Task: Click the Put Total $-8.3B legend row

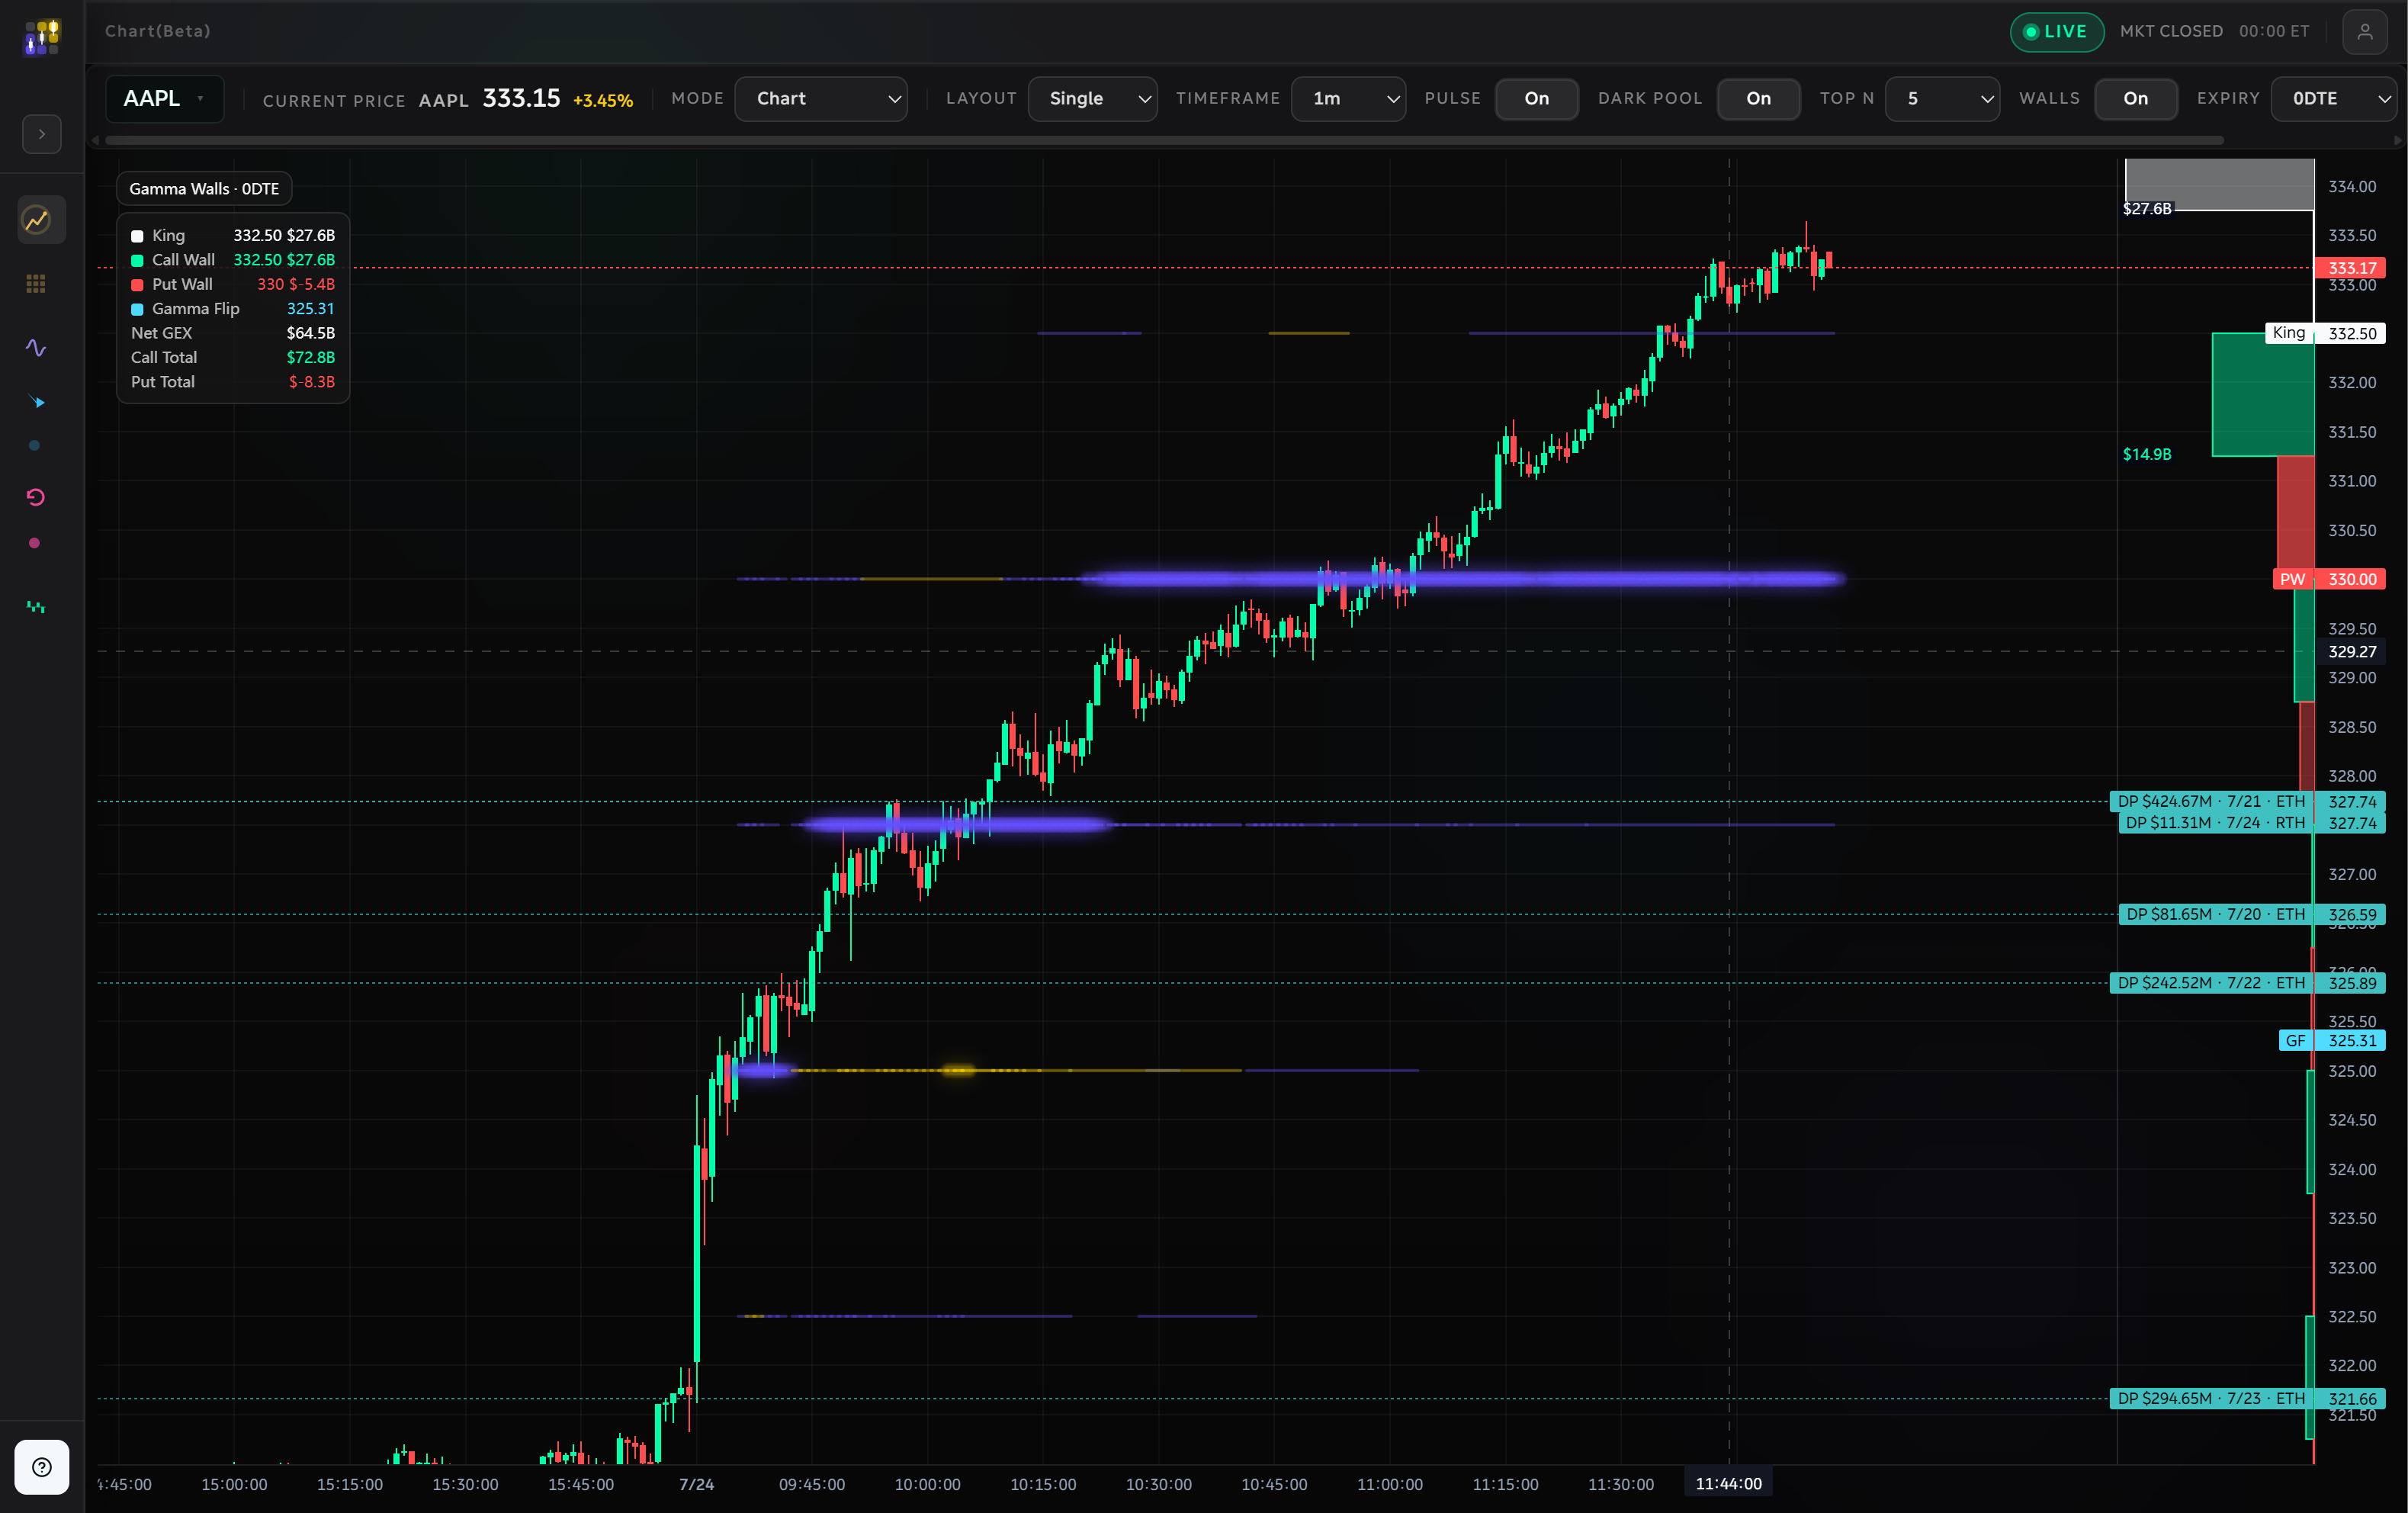Action: 233,383
